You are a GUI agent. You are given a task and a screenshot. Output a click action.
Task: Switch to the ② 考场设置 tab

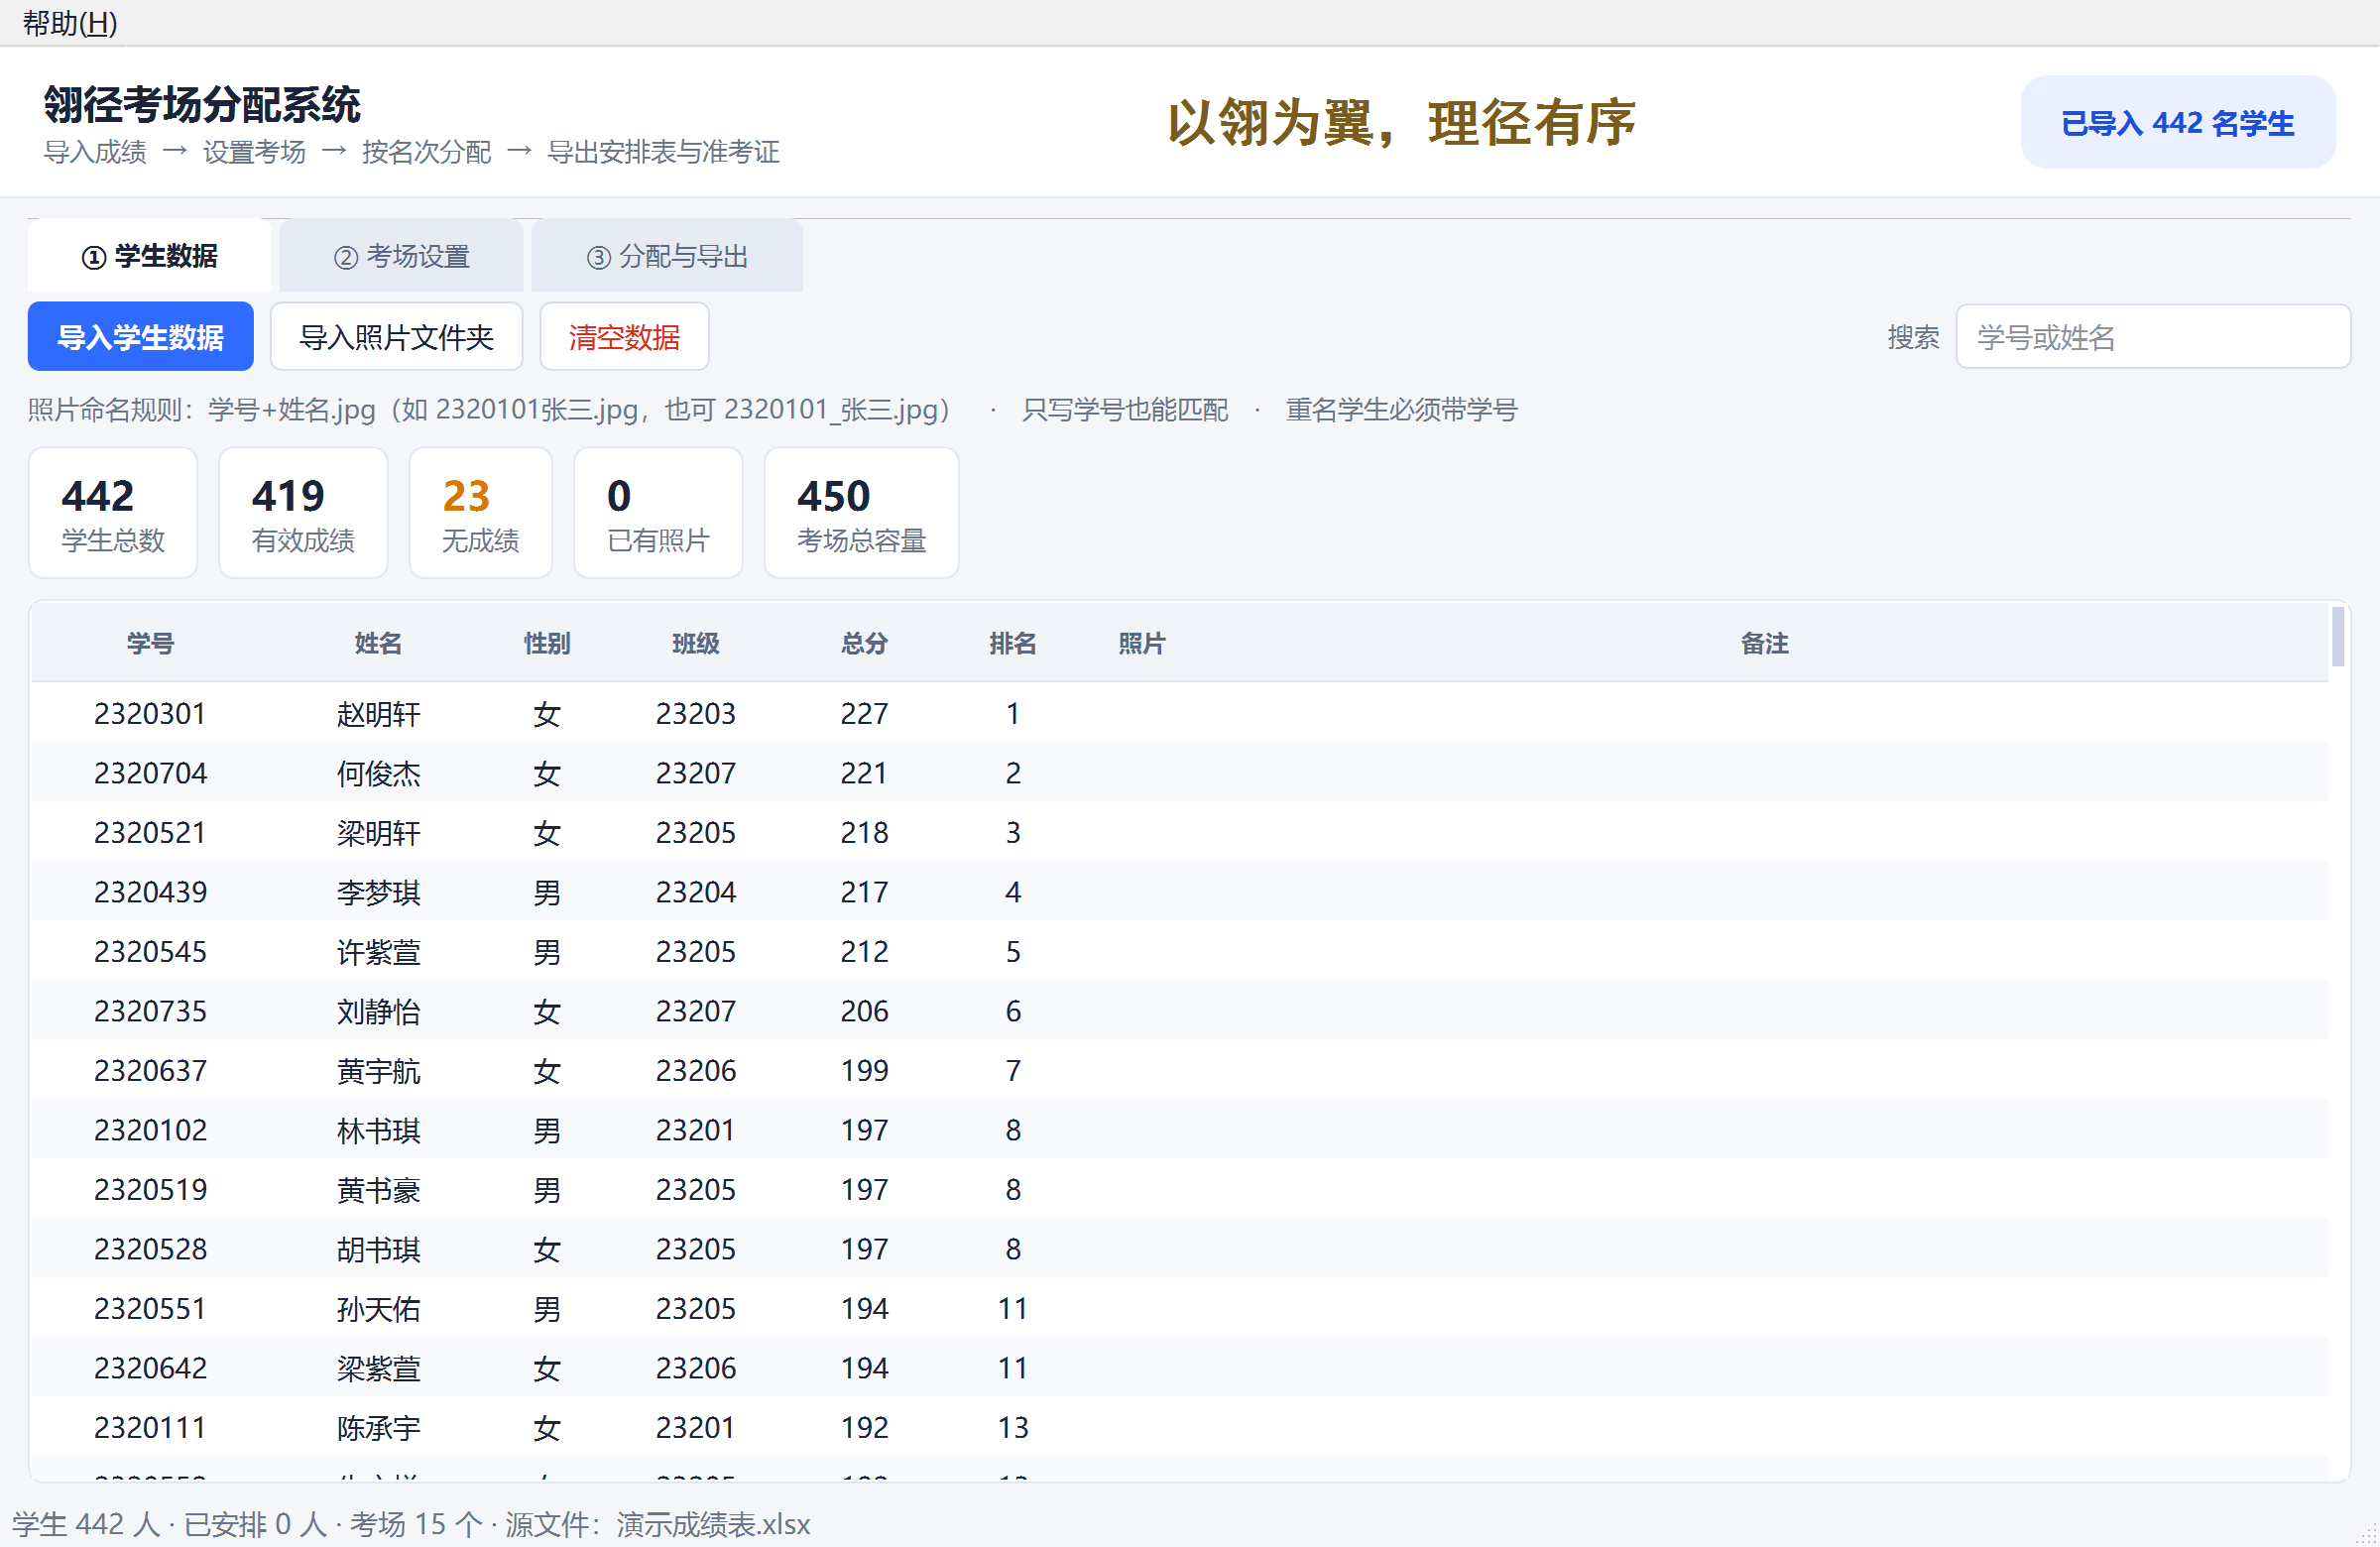tap(402, 256)
